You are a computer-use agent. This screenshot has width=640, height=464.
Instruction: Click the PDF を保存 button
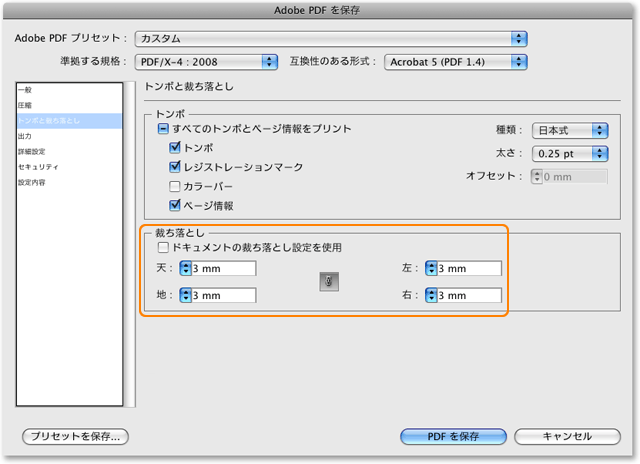coord(454,436)
